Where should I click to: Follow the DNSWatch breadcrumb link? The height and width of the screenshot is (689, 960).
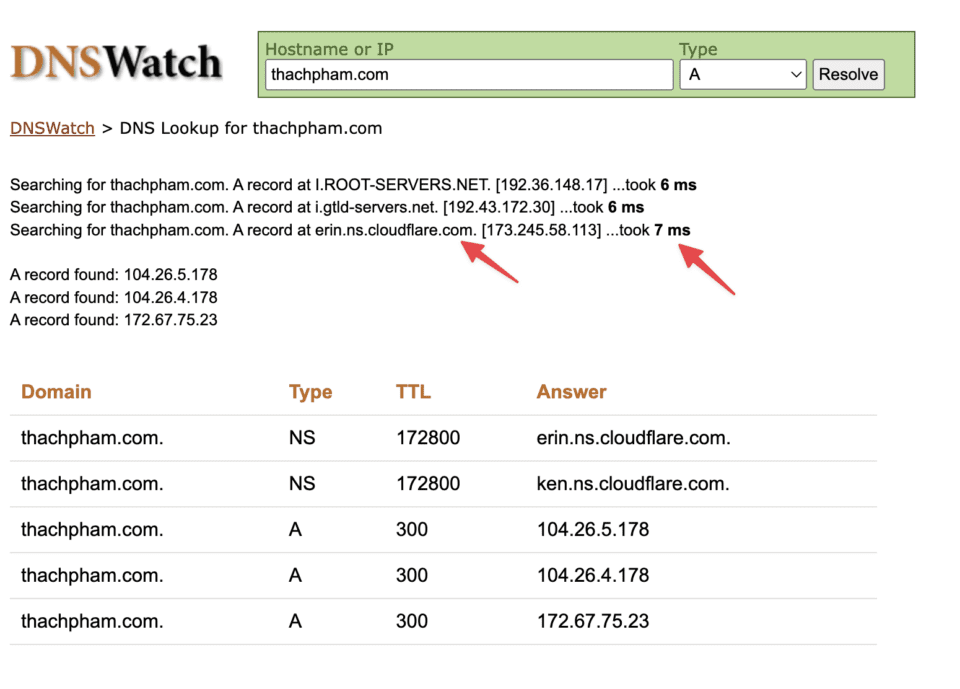coord(52,128)
